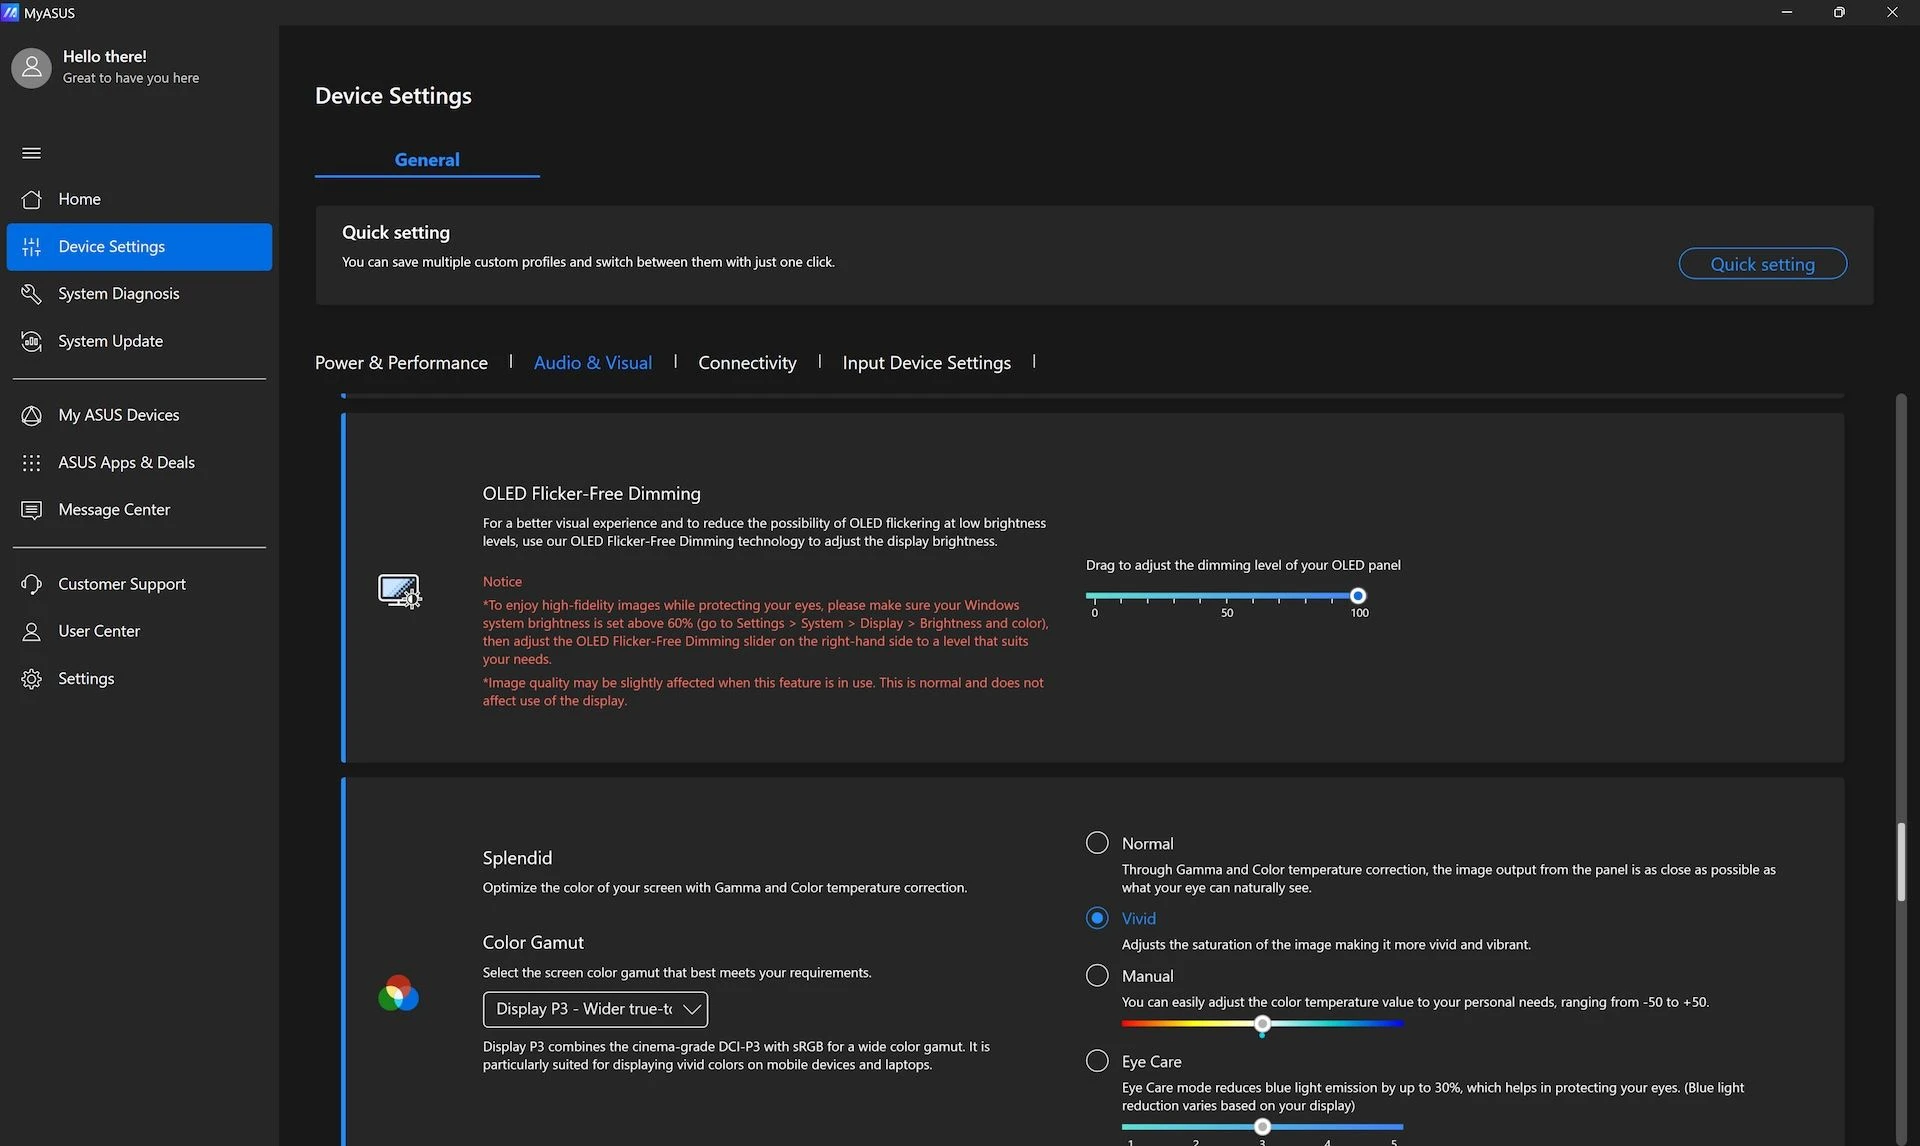Click the Manual color temperature slider

click(x=1262, y=1024)
